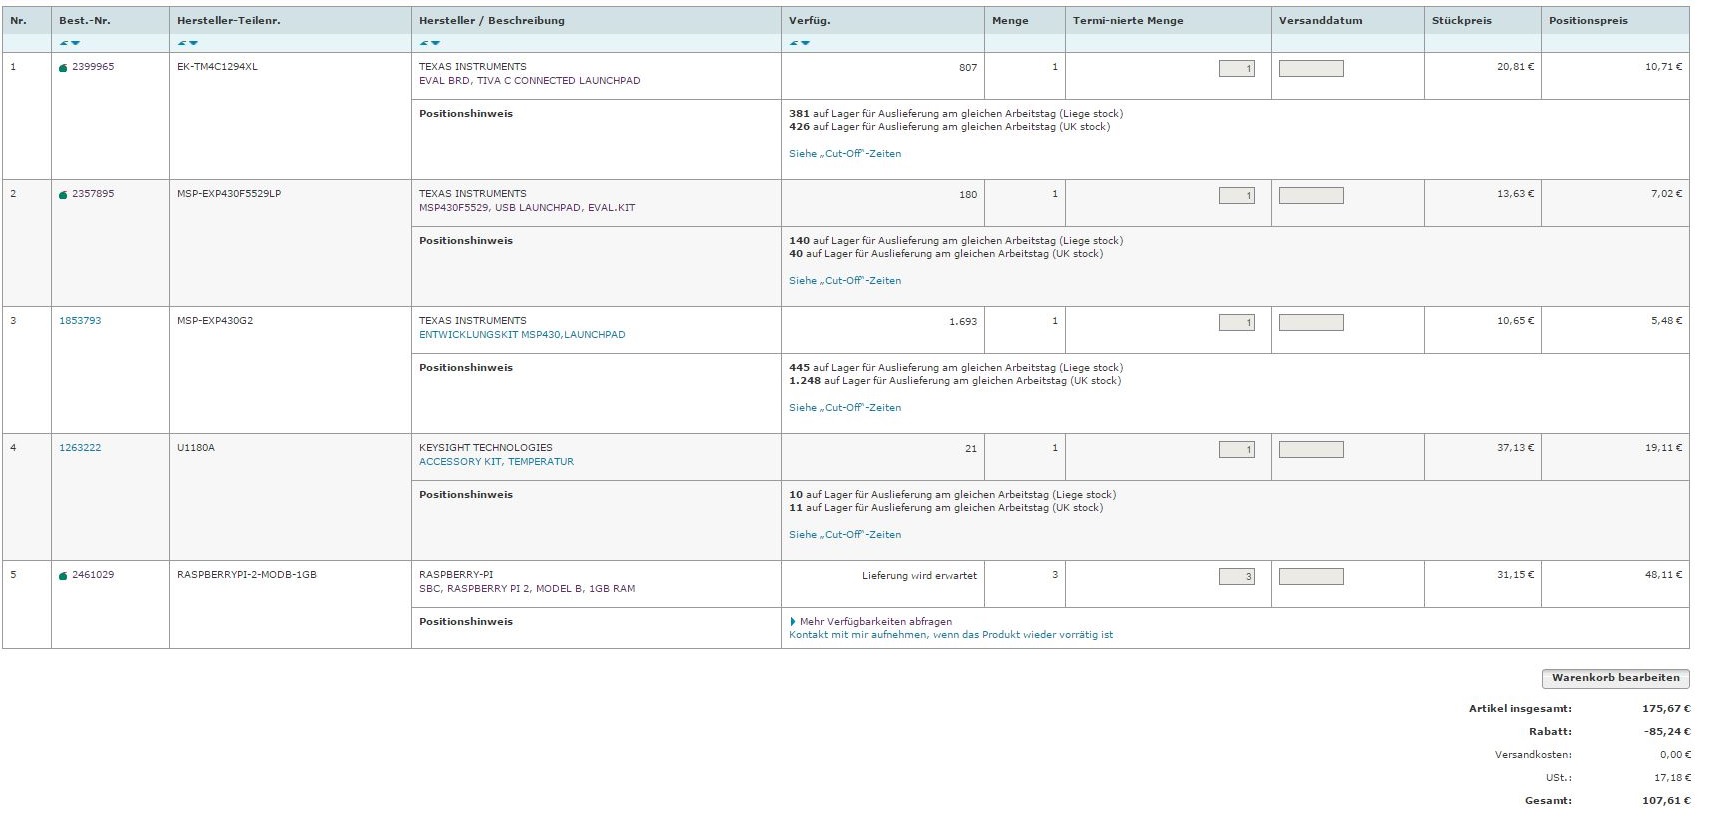
Task: Click availability value 1.693
Action: point(963,321)
